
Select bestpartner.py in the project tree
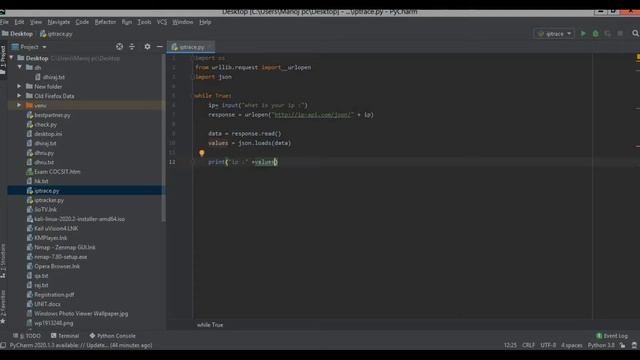[52, 115]
